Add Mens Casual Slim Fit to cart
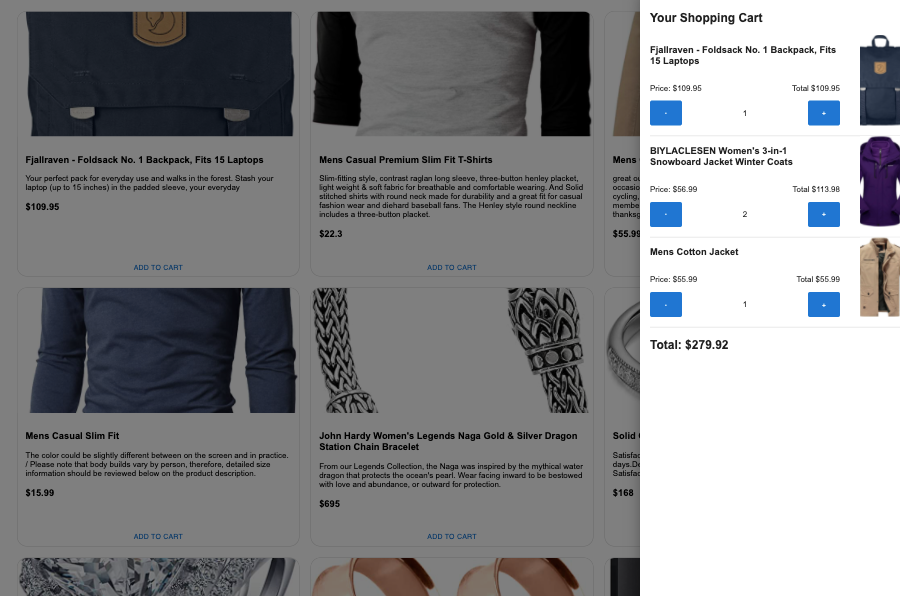Screen dimensions: 908x596 [x=157, y=536]
